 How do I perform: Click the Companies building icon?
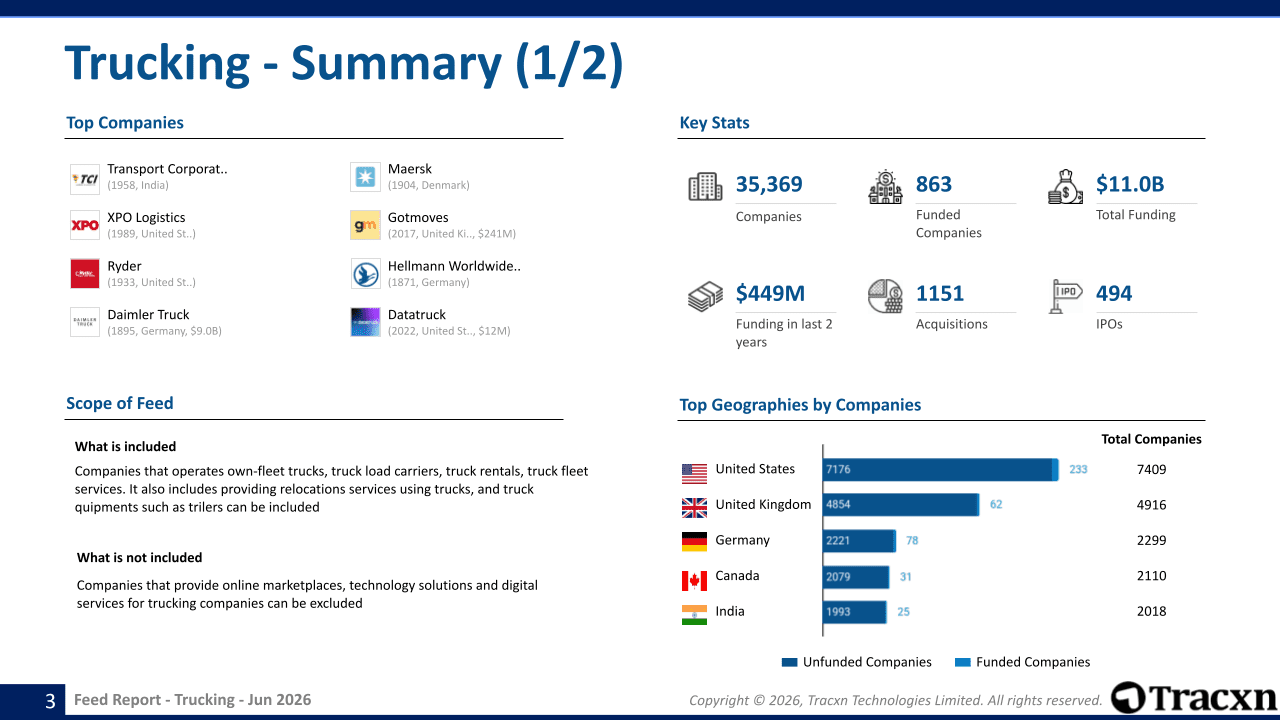[705, 187]
